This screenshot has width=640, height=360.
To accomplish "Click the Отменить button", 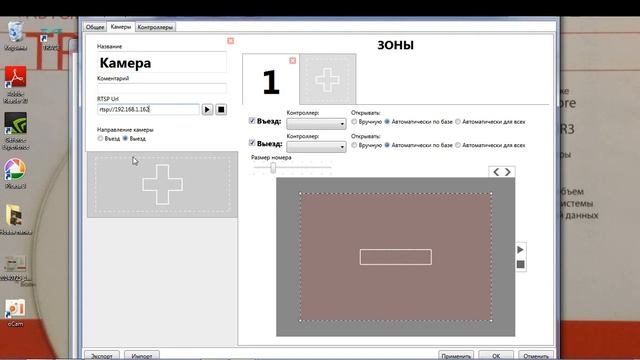I will pyautogui.click(x=536, y=356).
